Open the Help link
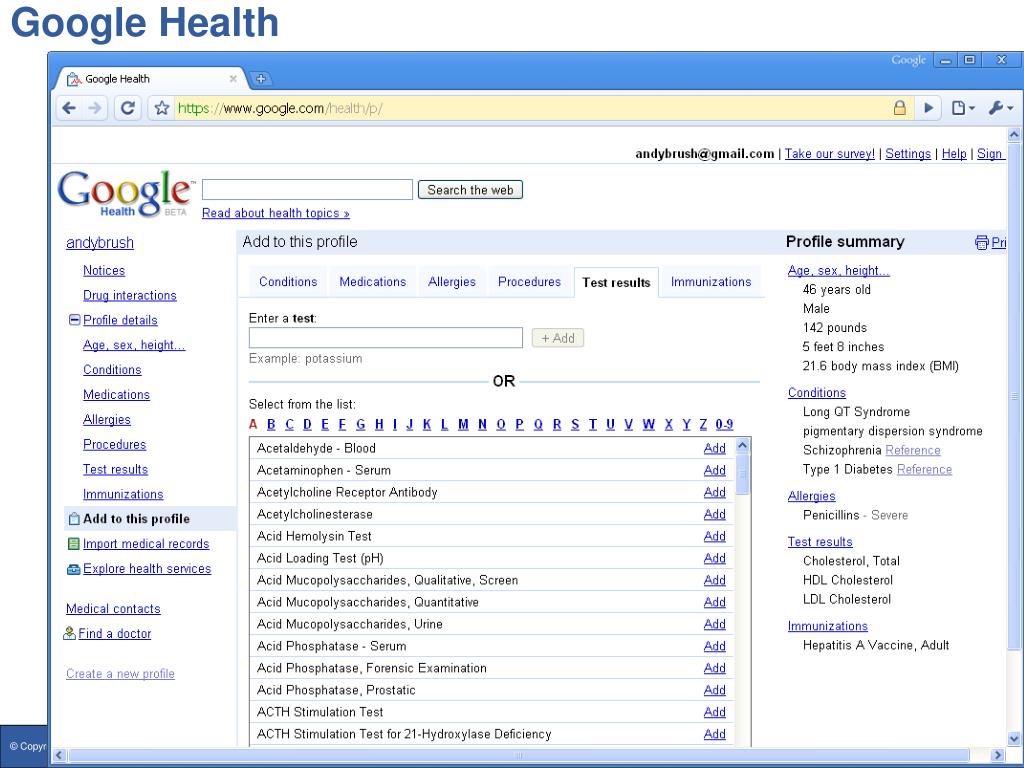 coord(953,153)
